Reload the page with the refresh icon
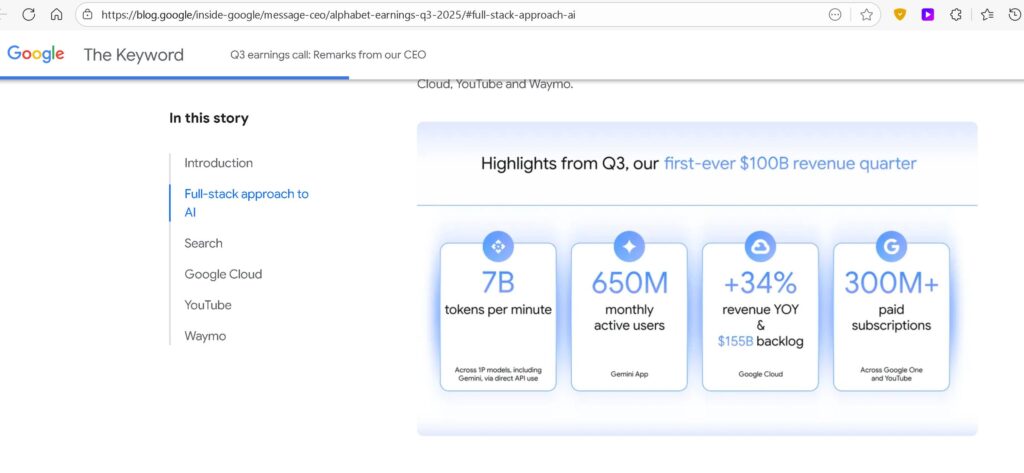1024x473 pixels. [28, 14]
